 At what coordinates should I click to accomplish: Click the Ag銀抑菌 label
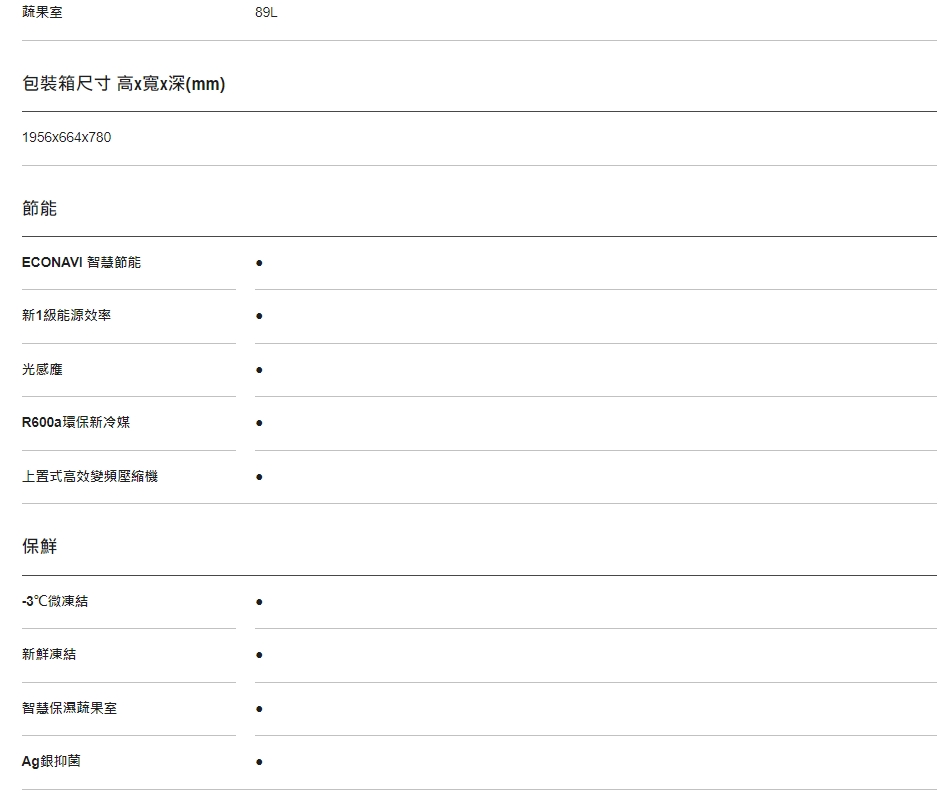[x=51, y=761]
